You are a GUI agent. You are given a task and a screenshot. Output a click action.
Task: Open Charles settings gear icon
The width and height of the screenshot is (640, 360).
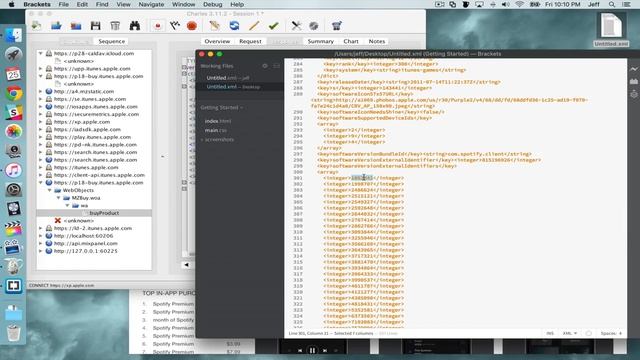pos(313,26)
